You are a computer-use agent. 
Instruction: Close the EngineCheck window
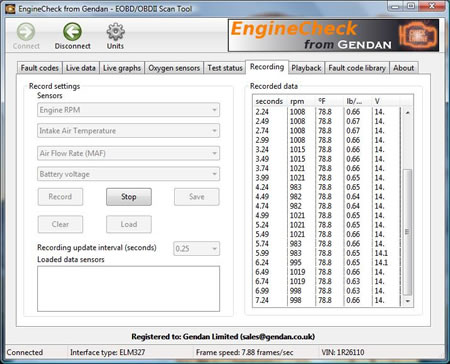click(x=432, y=6)
